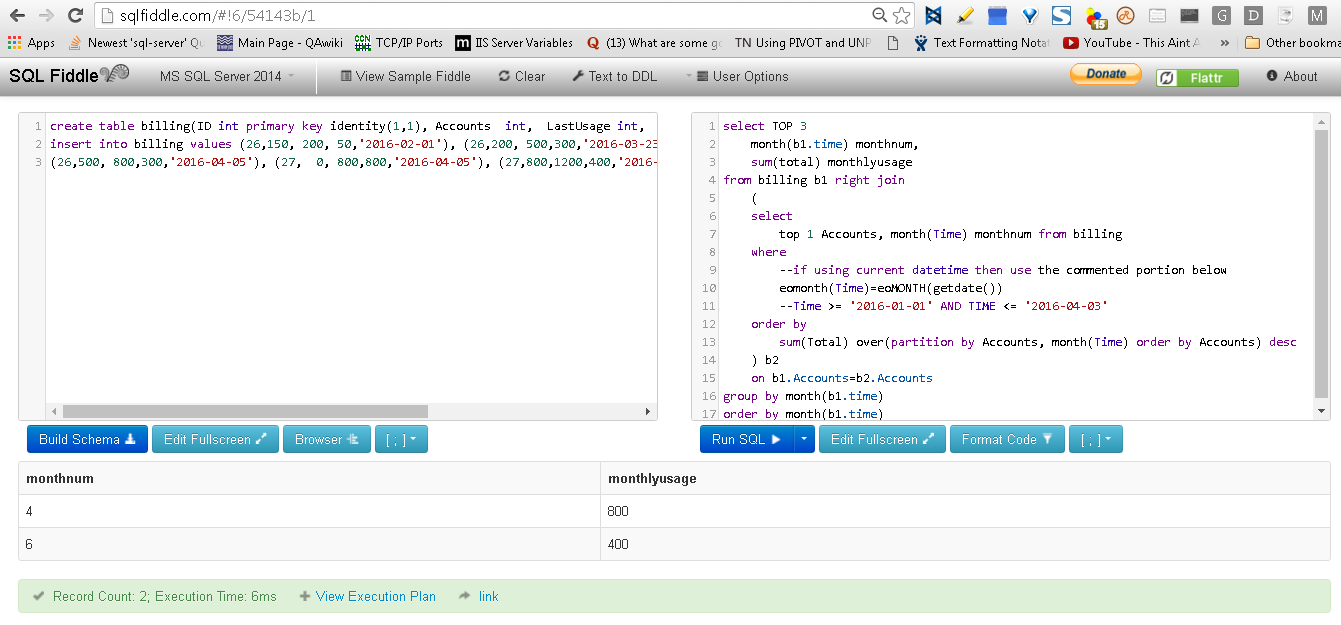This screenshot has height=625, width=1341.
Task: Open the gray M extension icon
Action: tap(1317, 16)
